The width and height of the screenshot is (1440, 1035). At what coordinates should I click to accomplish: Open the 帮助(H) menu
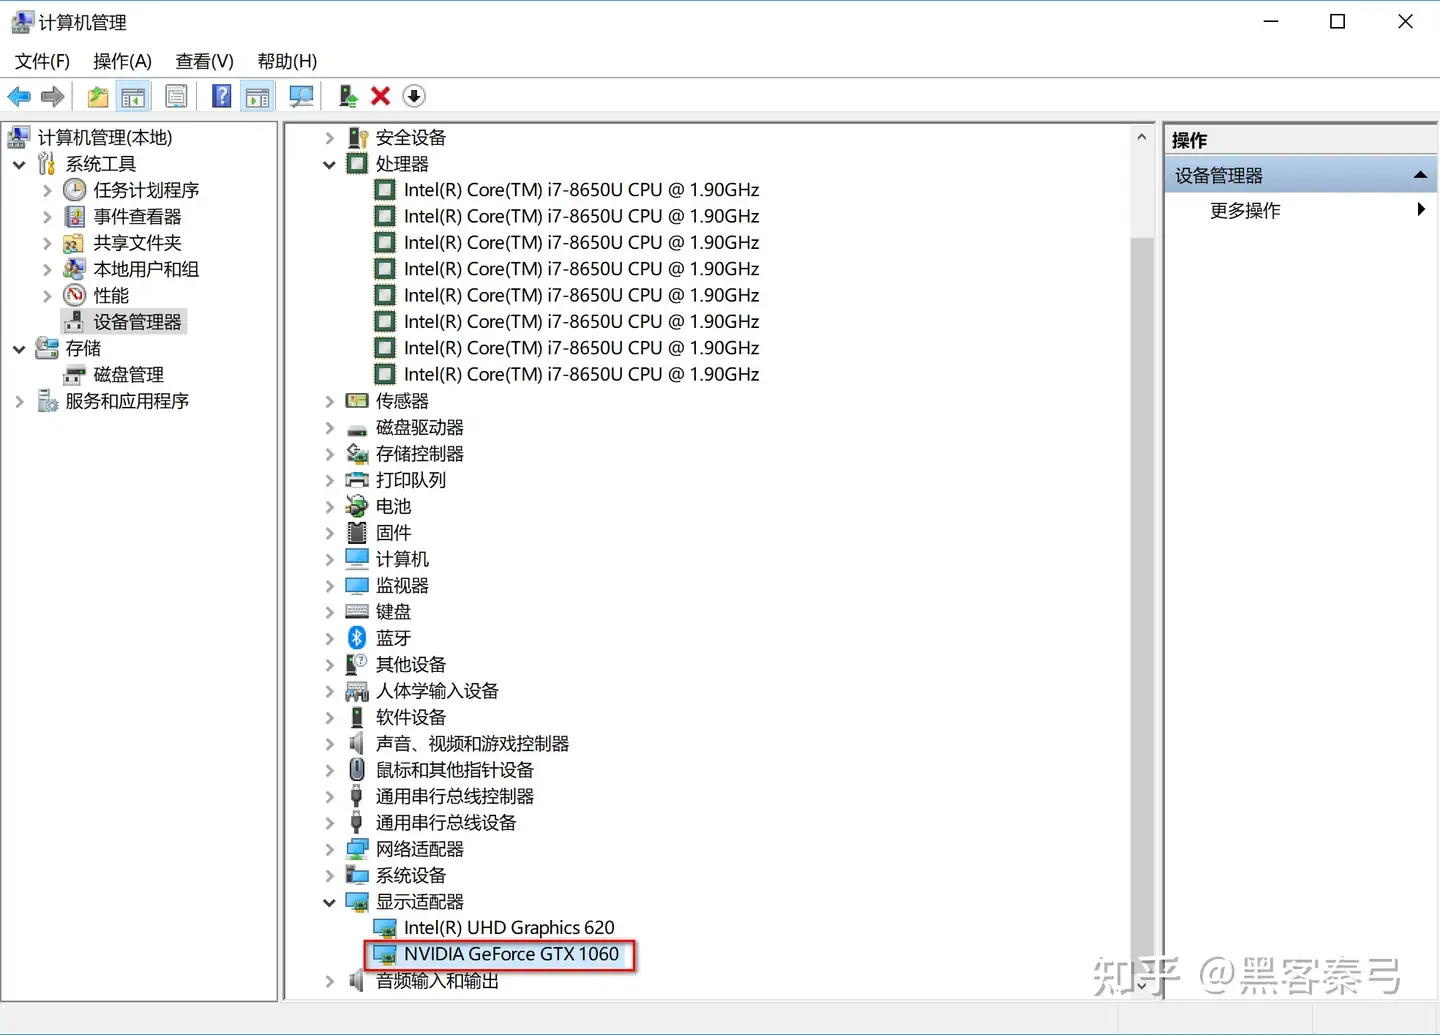click(287, 61)
